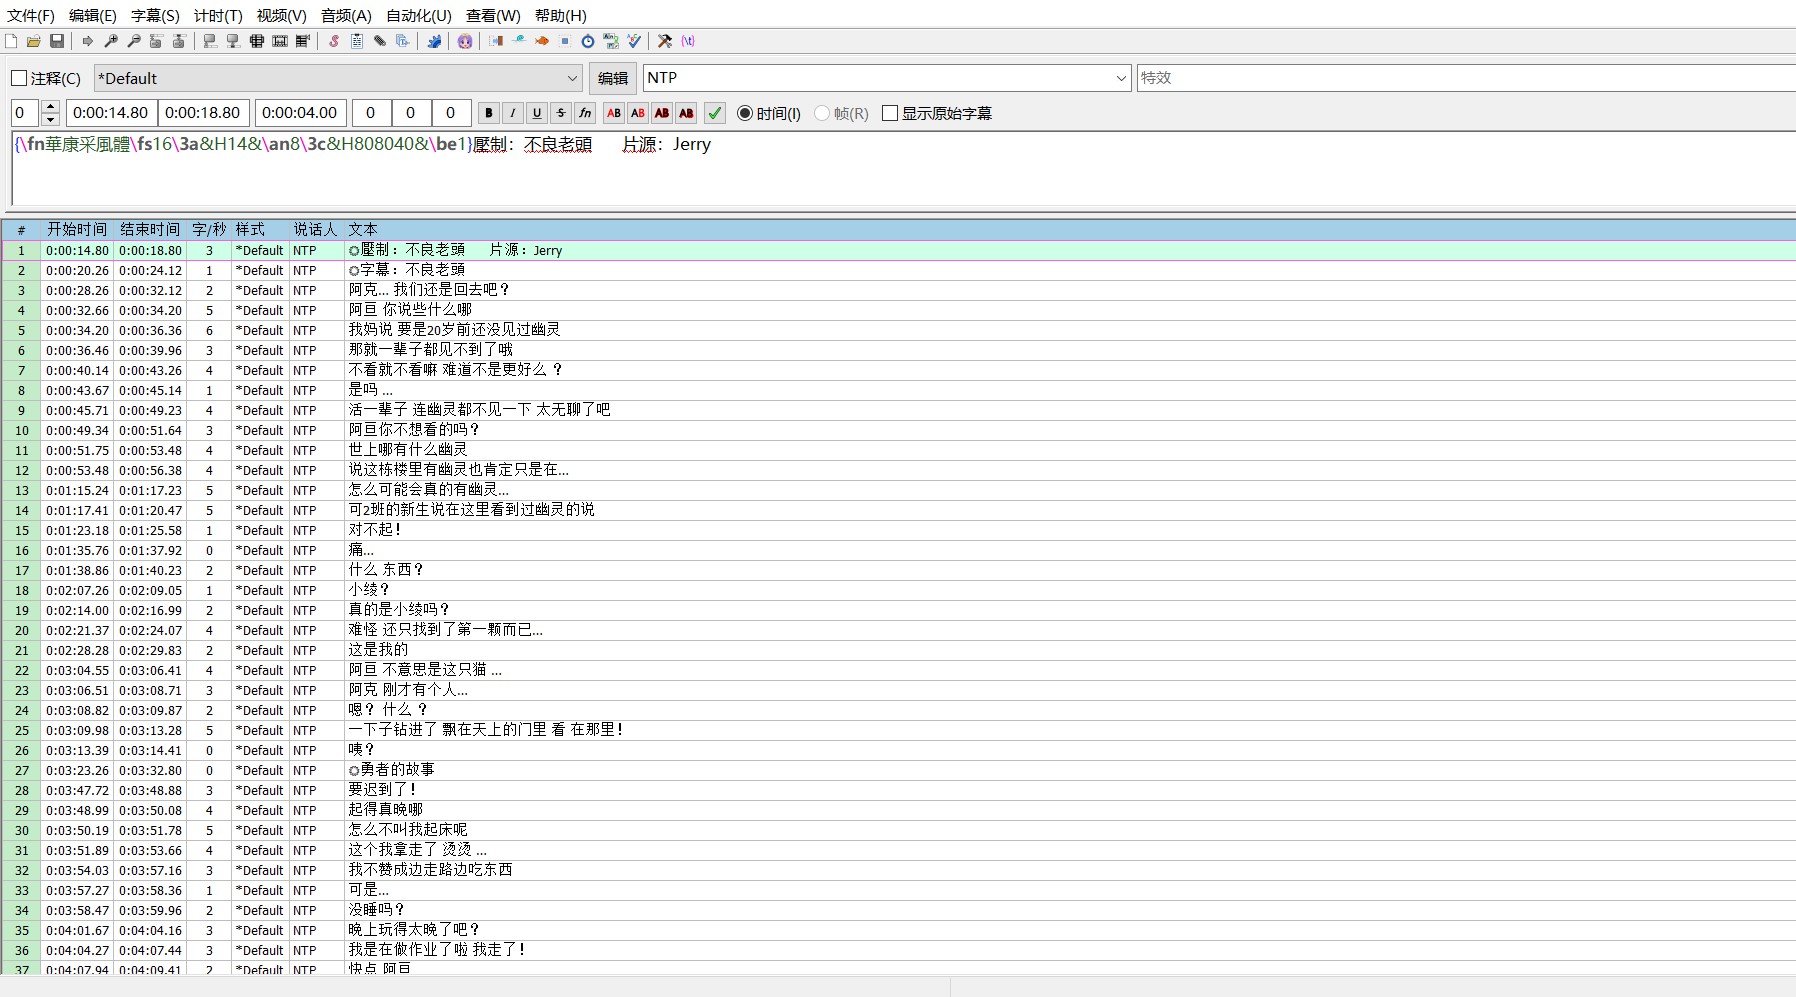Open the Automation manager (blue gear icon)
The width and height of the screenshot is (1796, 997).
coord(434,41)
